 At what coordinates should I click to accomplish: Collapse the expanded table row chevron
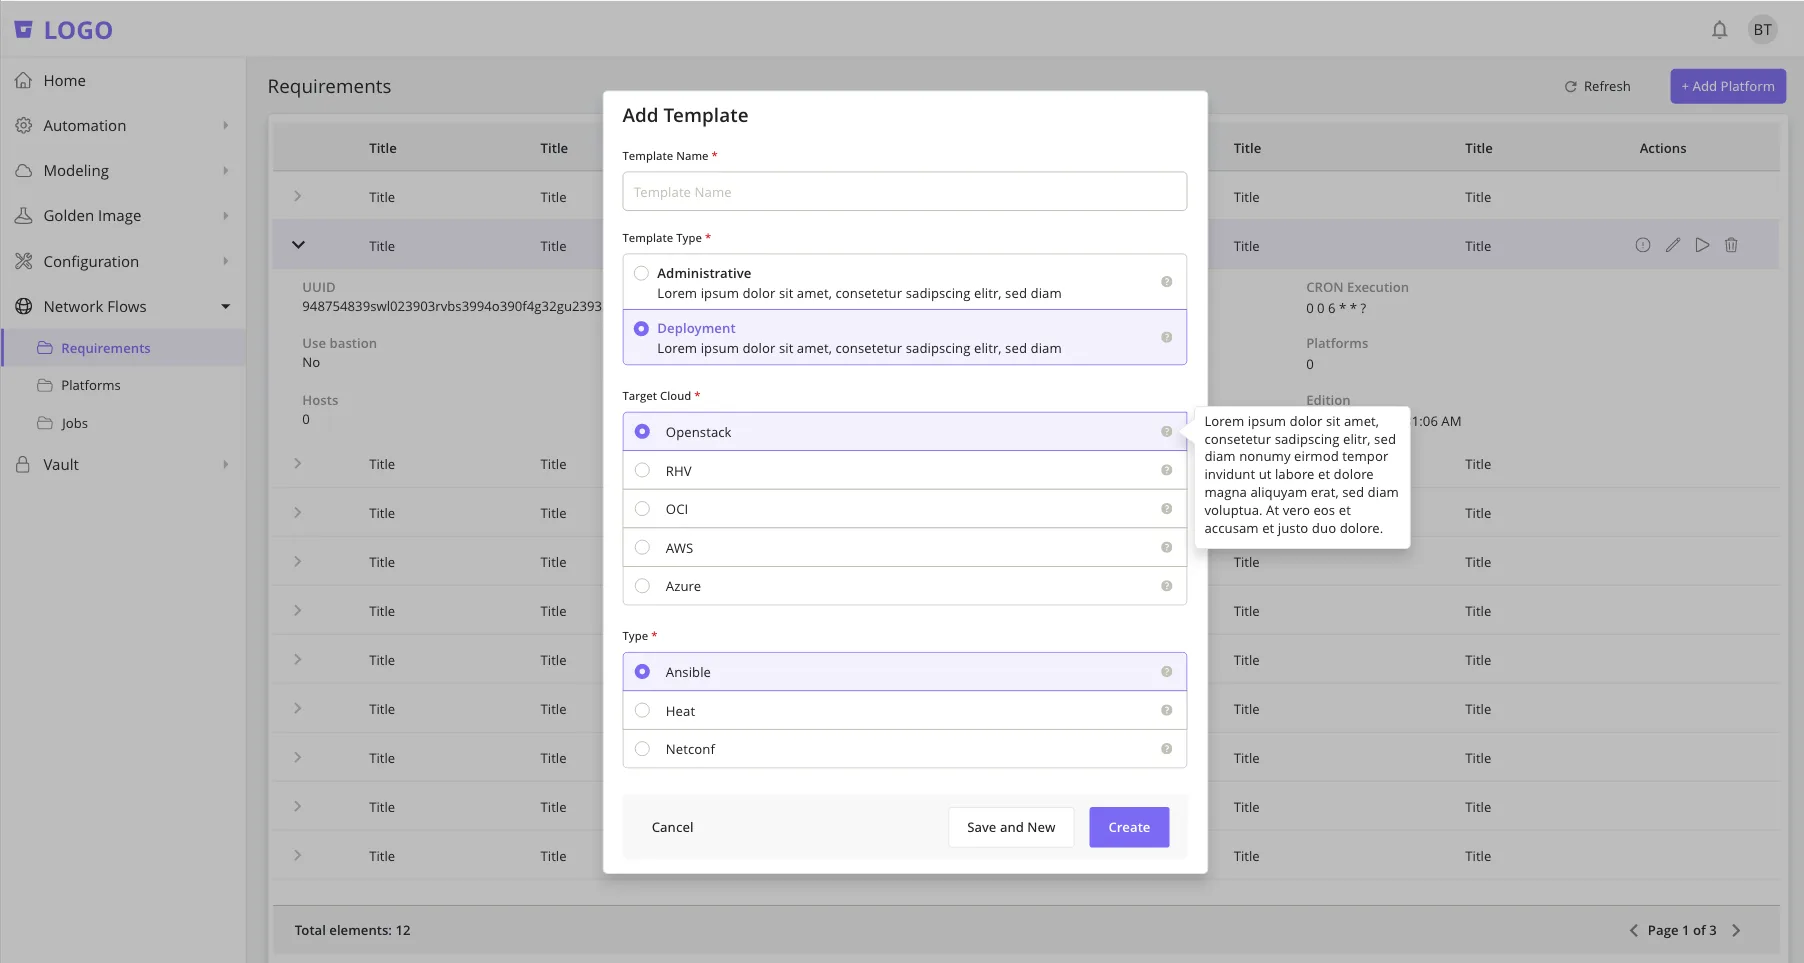pyautogui.click(x=298, y=245)
